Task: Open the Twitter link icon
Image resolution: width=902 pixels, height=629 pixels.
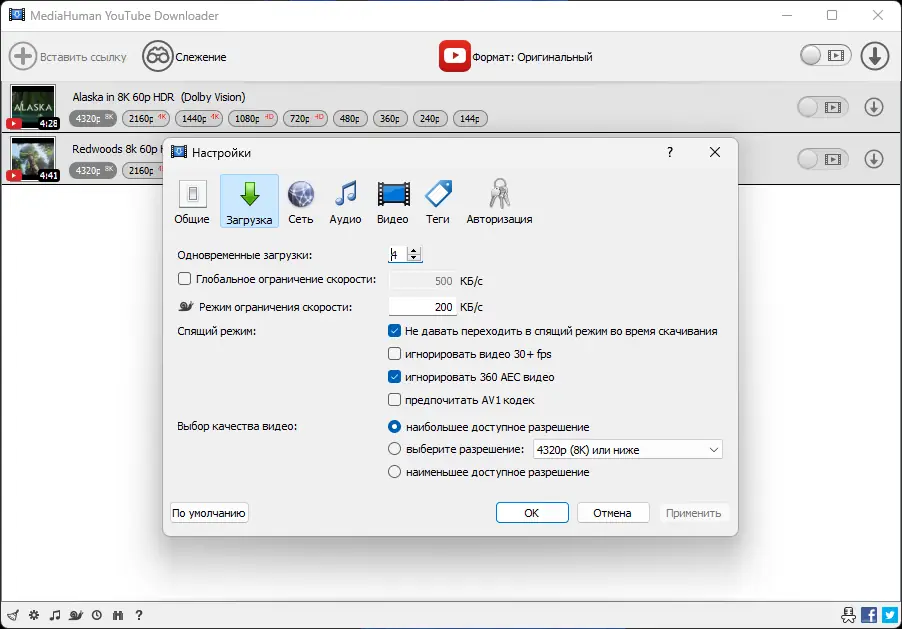Action: [x=890, y=615]
